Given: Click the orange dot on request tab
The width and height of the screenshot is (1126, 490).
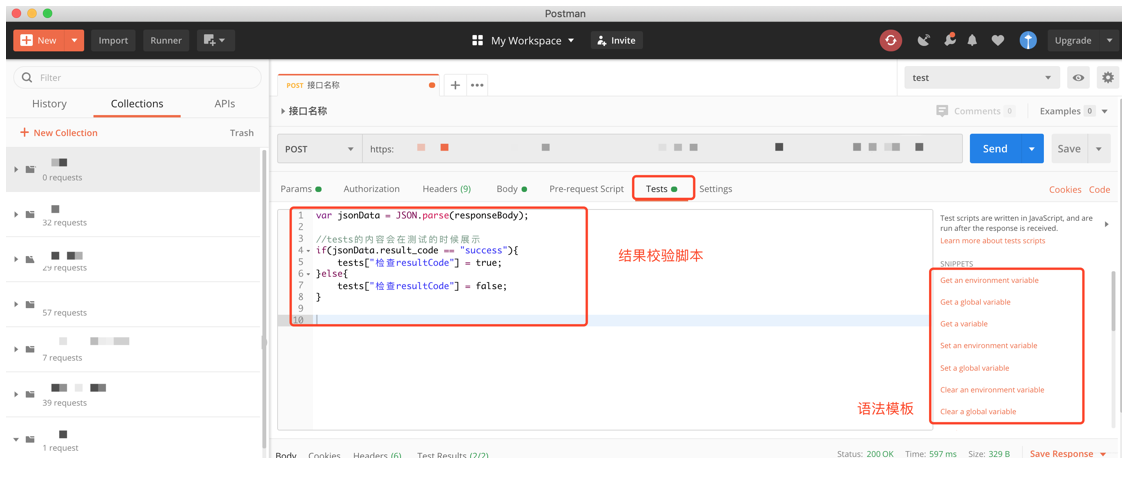Looking at the screenshot, I should click(x=432, y=85).
